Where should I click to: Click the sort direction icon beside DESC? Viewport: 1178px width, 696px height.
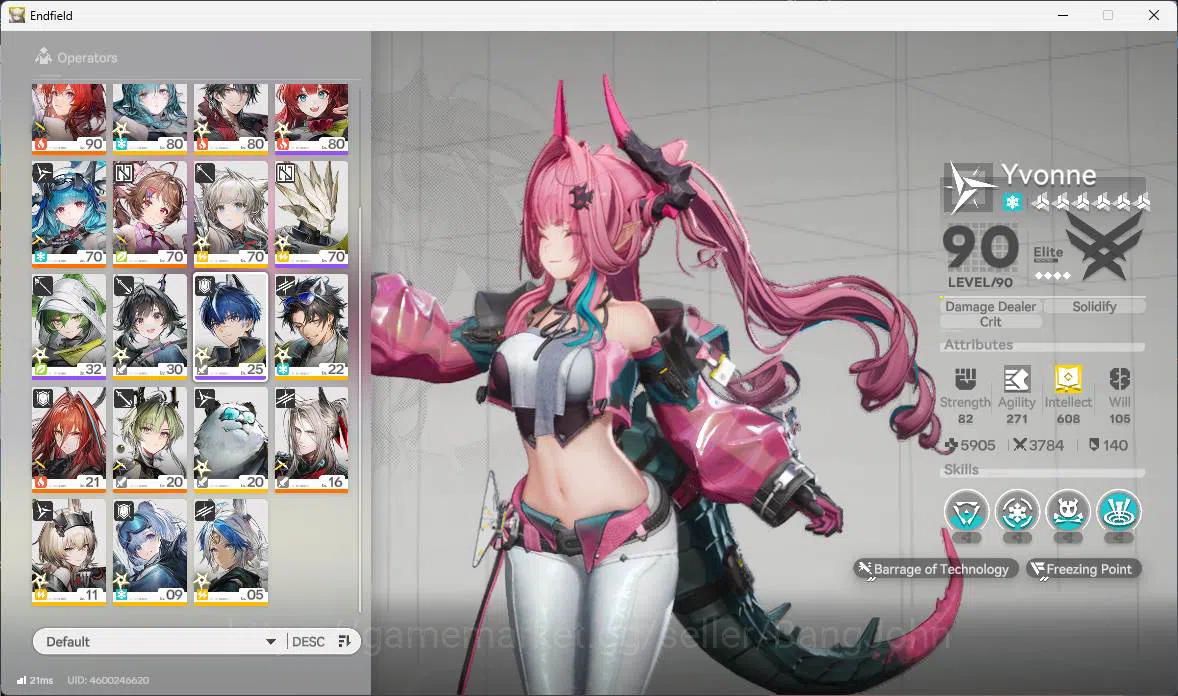[345, 641]
